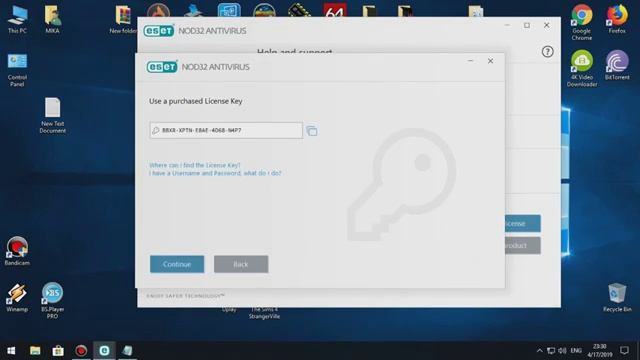Select the BitTorrent desktop icon
The height and width of the screenshot is (360, 640).
pyautogui.click(x=617, y=65)
